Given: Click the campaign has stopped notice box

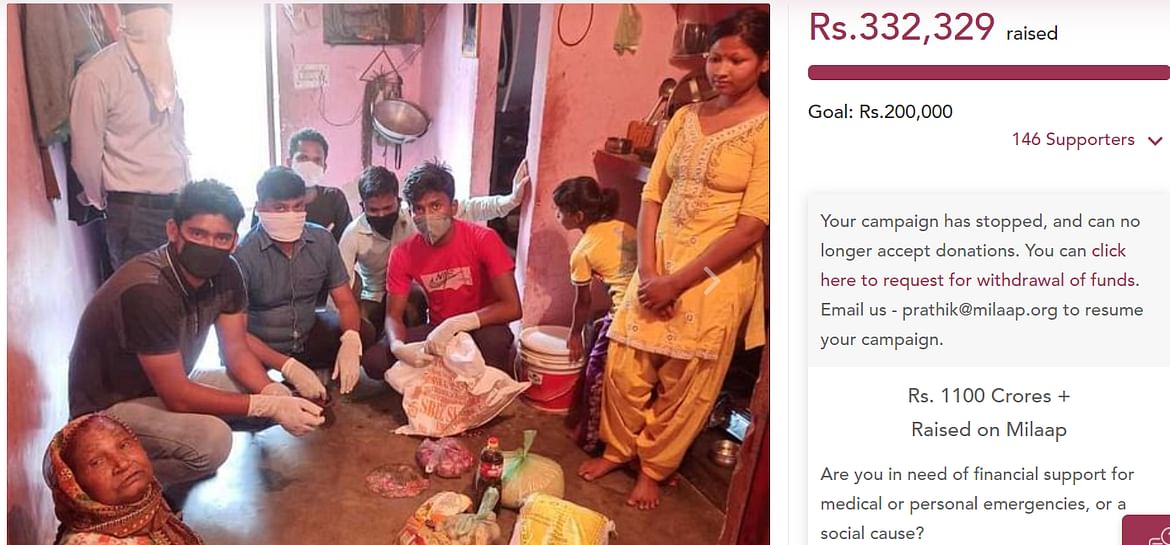Looking at the screenshot, I should 989,281.
